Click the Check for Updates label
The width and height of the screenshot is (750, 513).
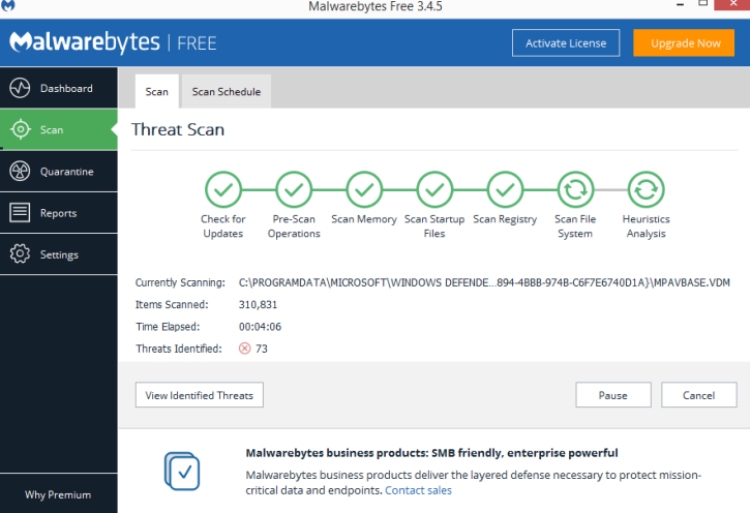223,226
